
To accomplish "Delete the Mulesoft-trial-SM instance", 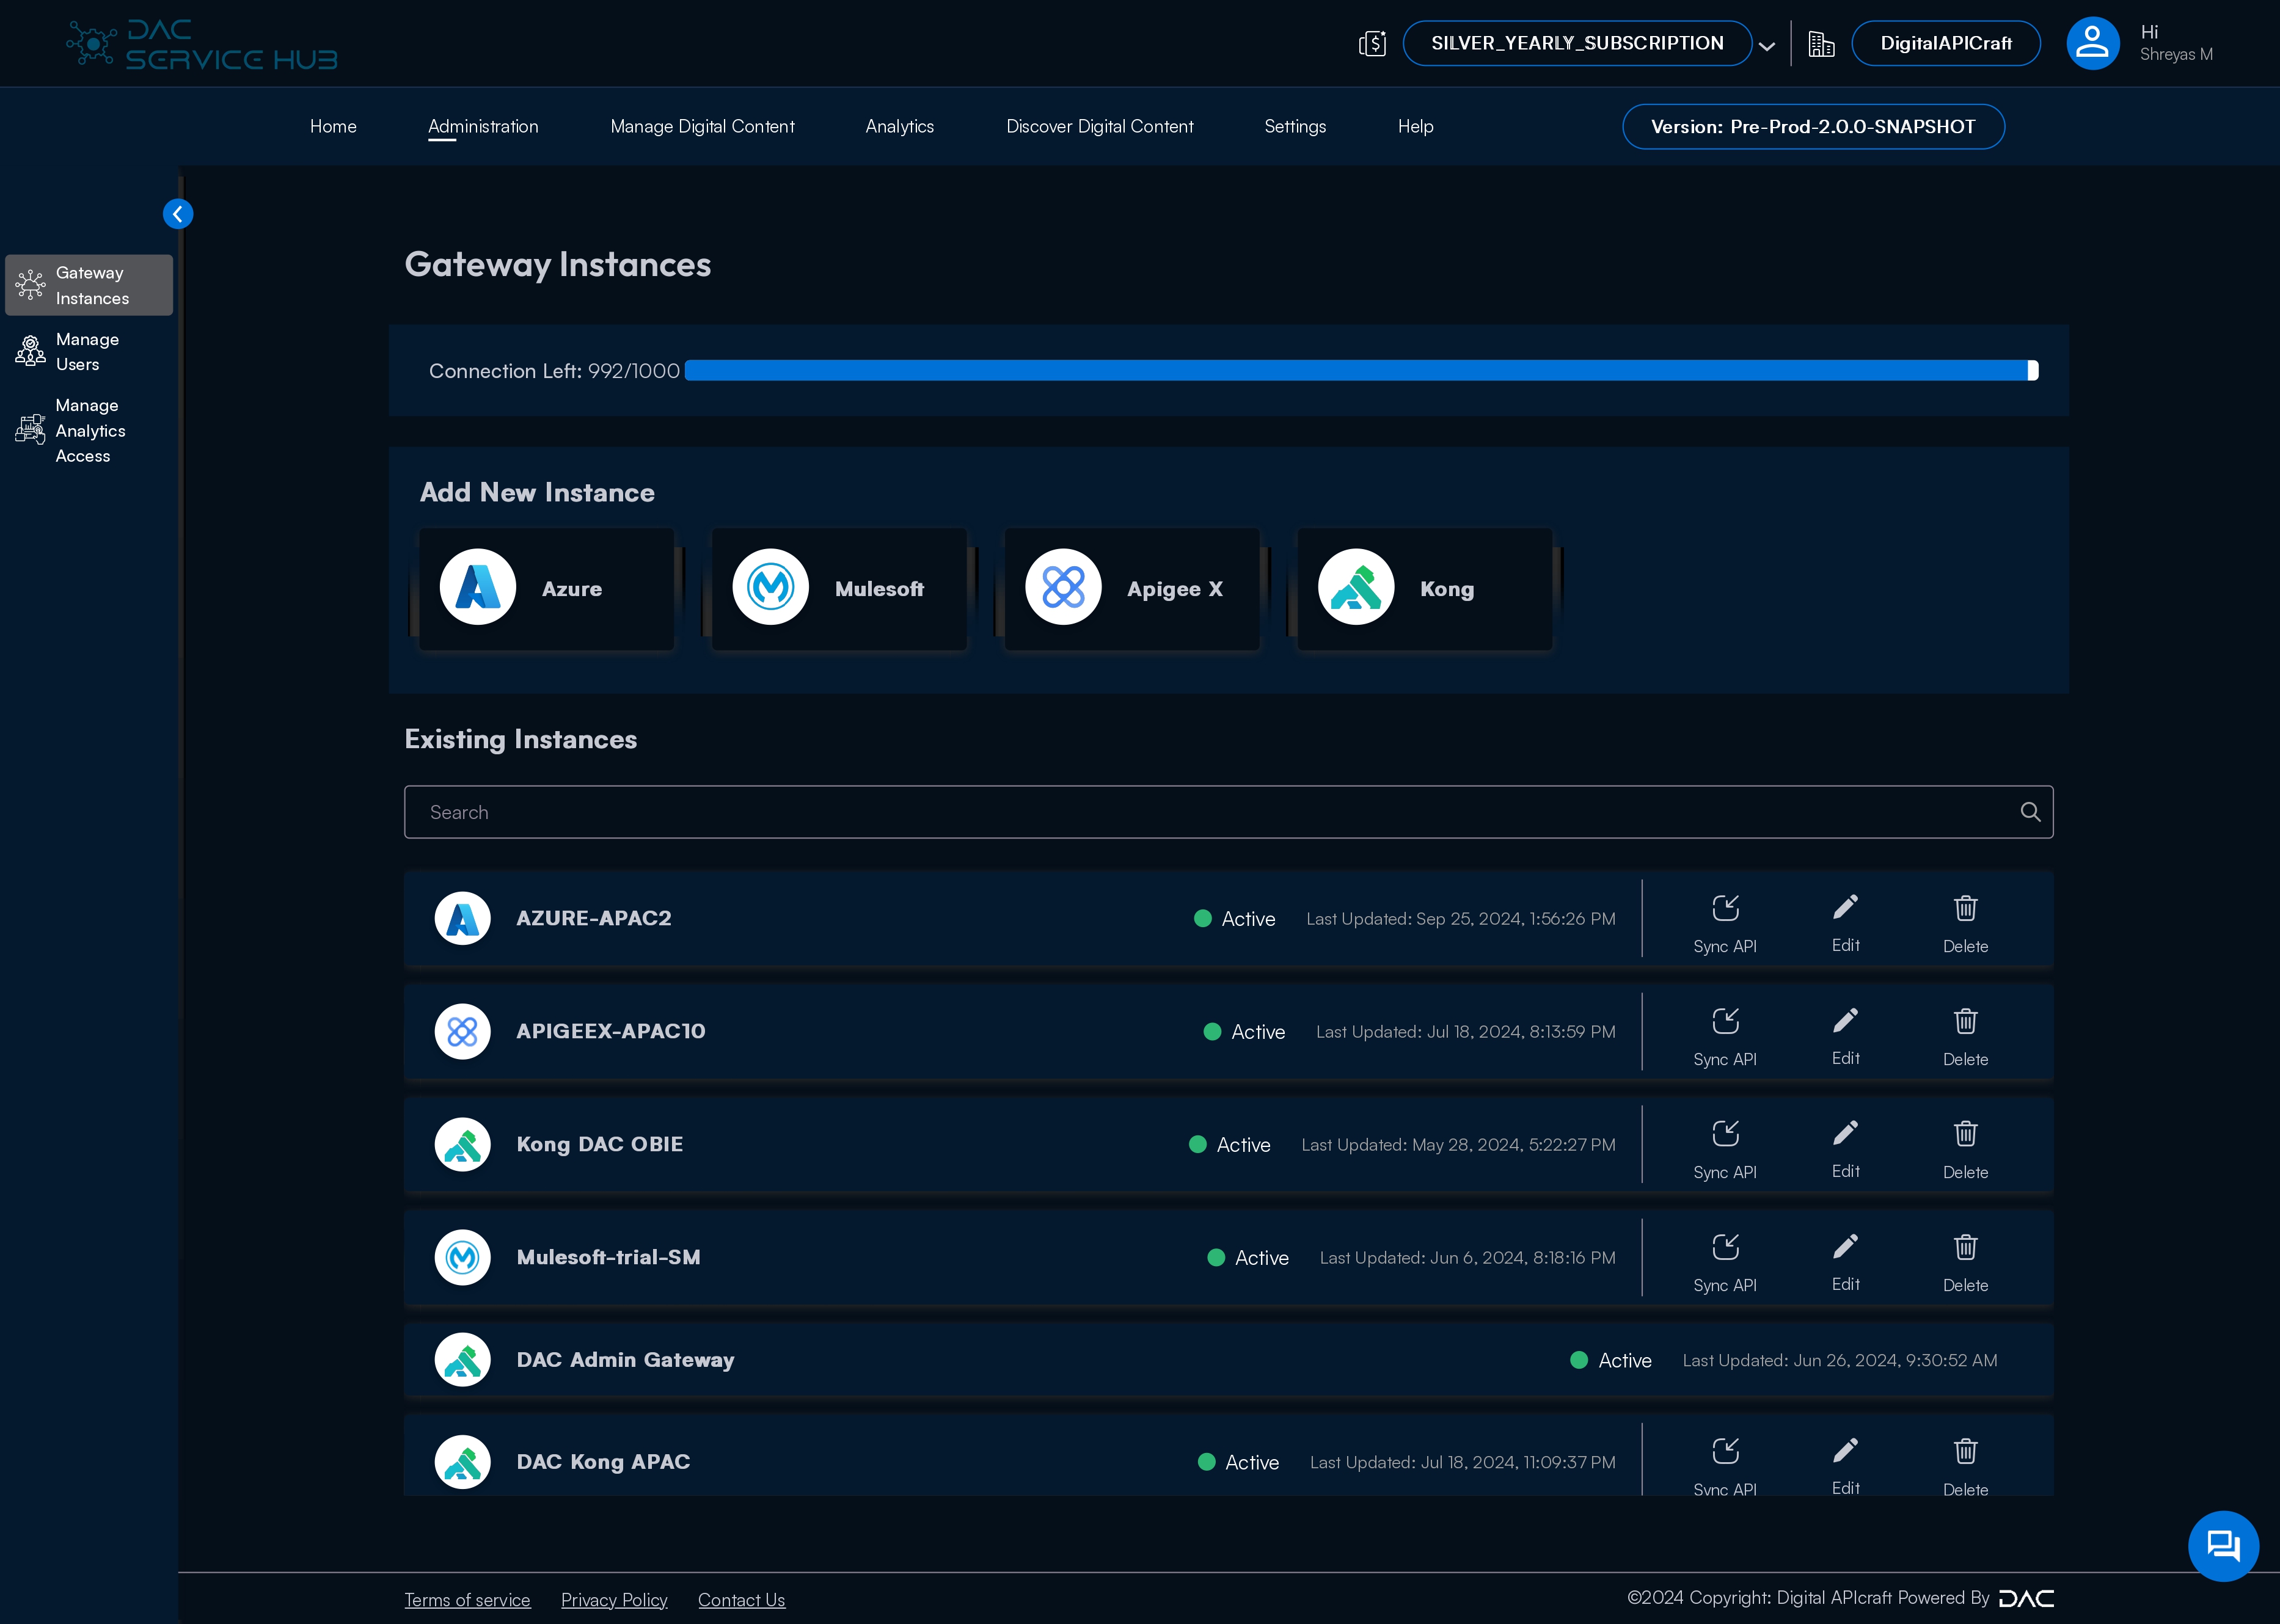I will tap(1965, 1261).
